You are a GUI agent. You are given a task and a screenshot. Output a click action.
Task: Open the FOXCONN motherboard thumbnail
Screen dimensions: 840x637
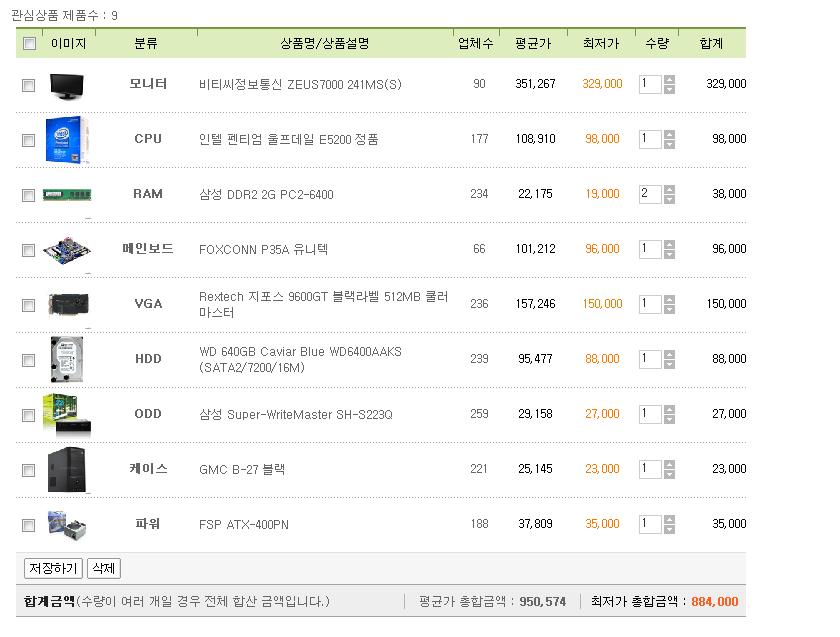[x=67, y=250]
